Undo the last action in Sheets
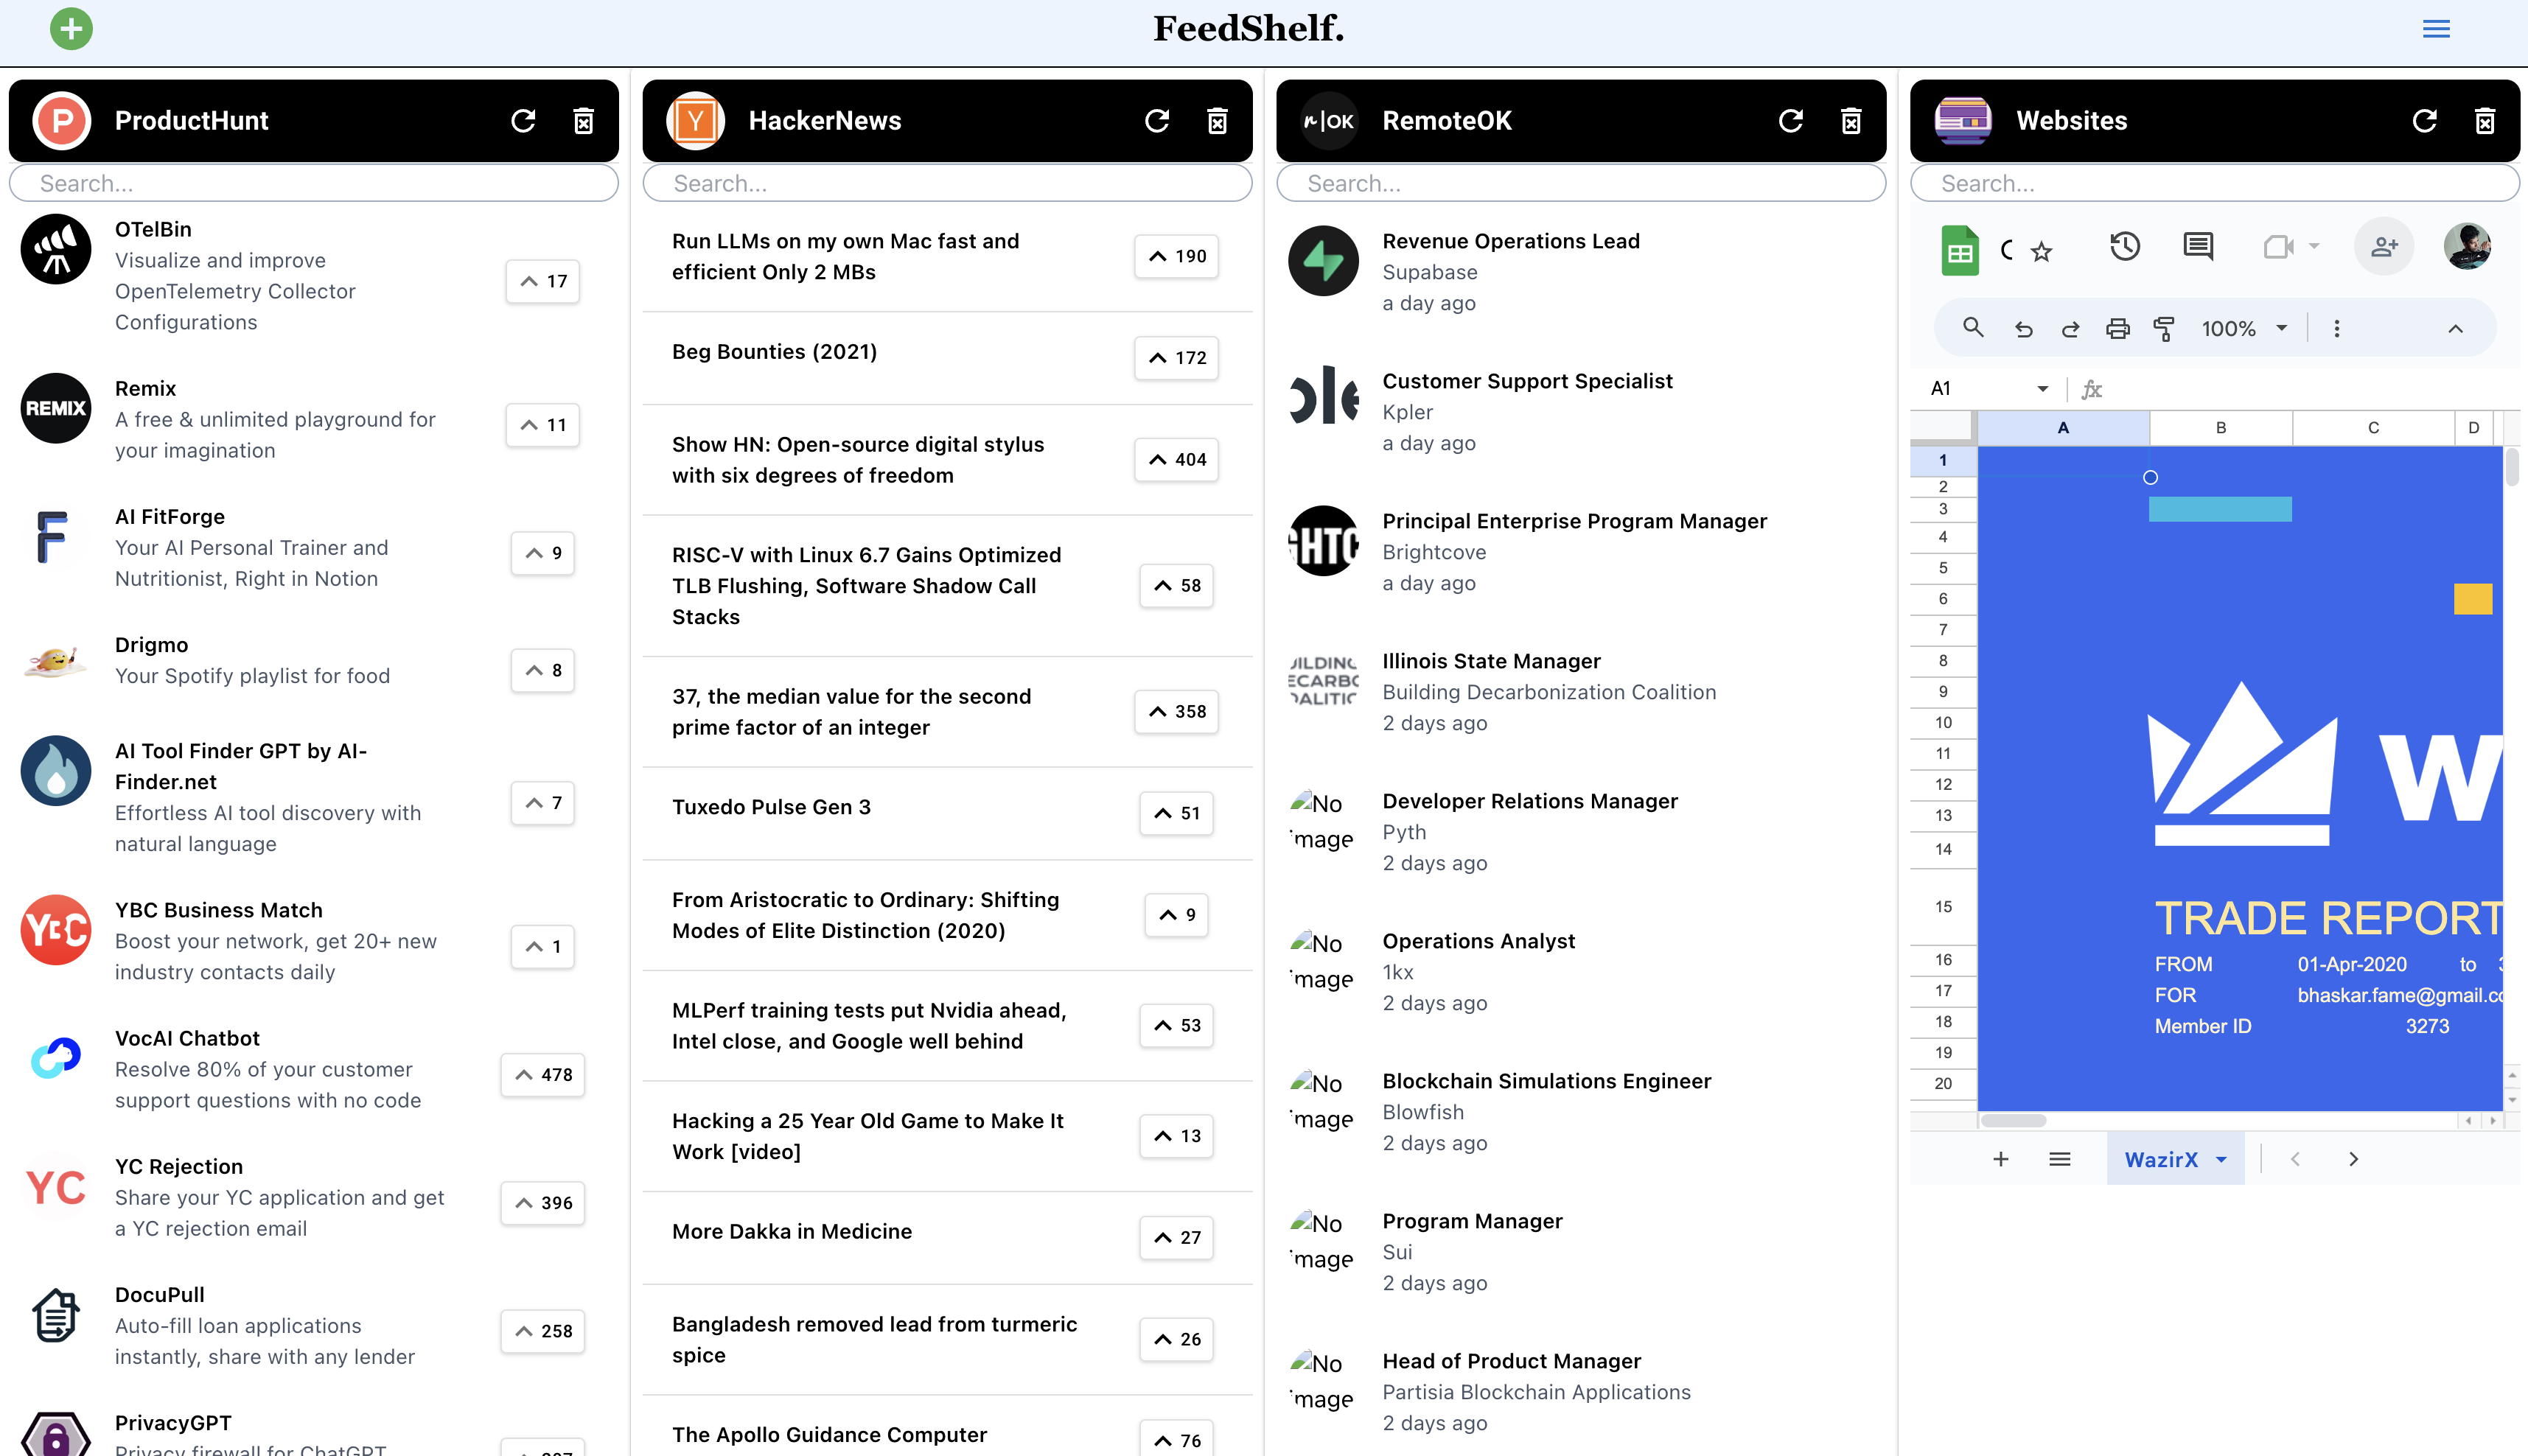This screenshot has height=1456, width=2528. pos(2023,329)
